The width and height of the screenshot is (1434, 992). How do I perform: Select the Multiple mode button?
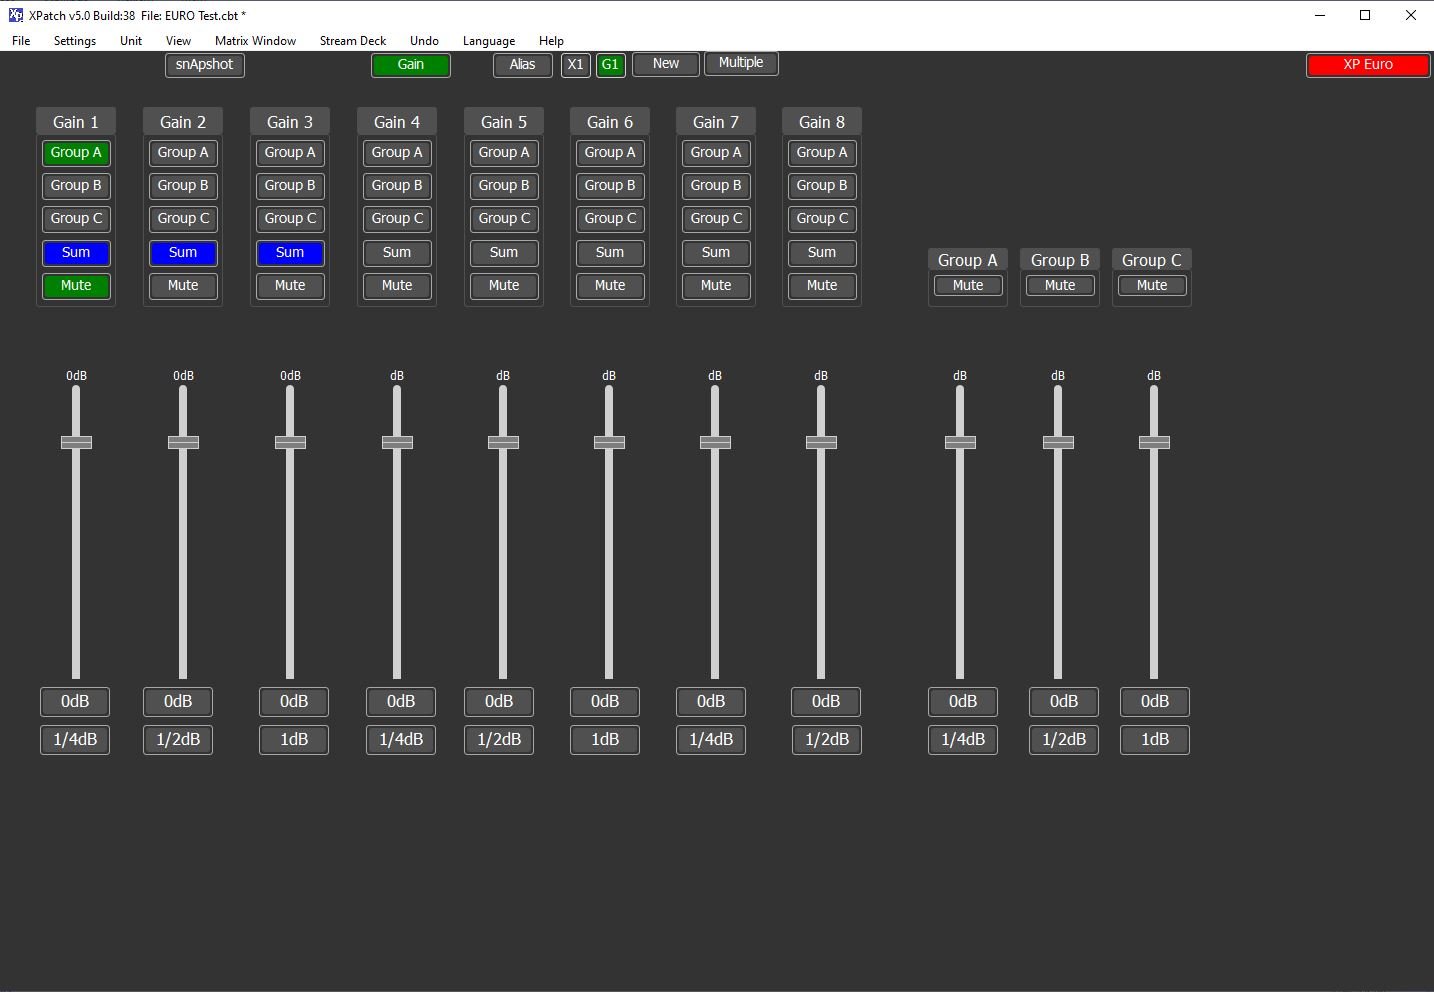click(741, 62)
